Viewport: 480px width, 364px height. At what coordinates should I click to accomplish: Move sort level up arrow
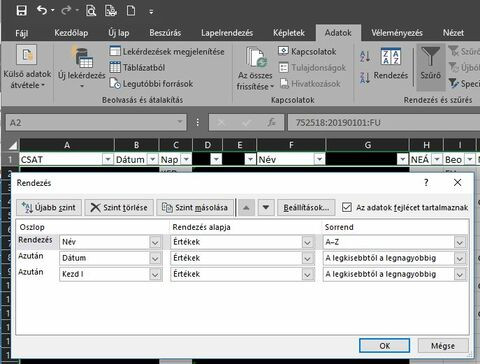click(x=246, y=208)
